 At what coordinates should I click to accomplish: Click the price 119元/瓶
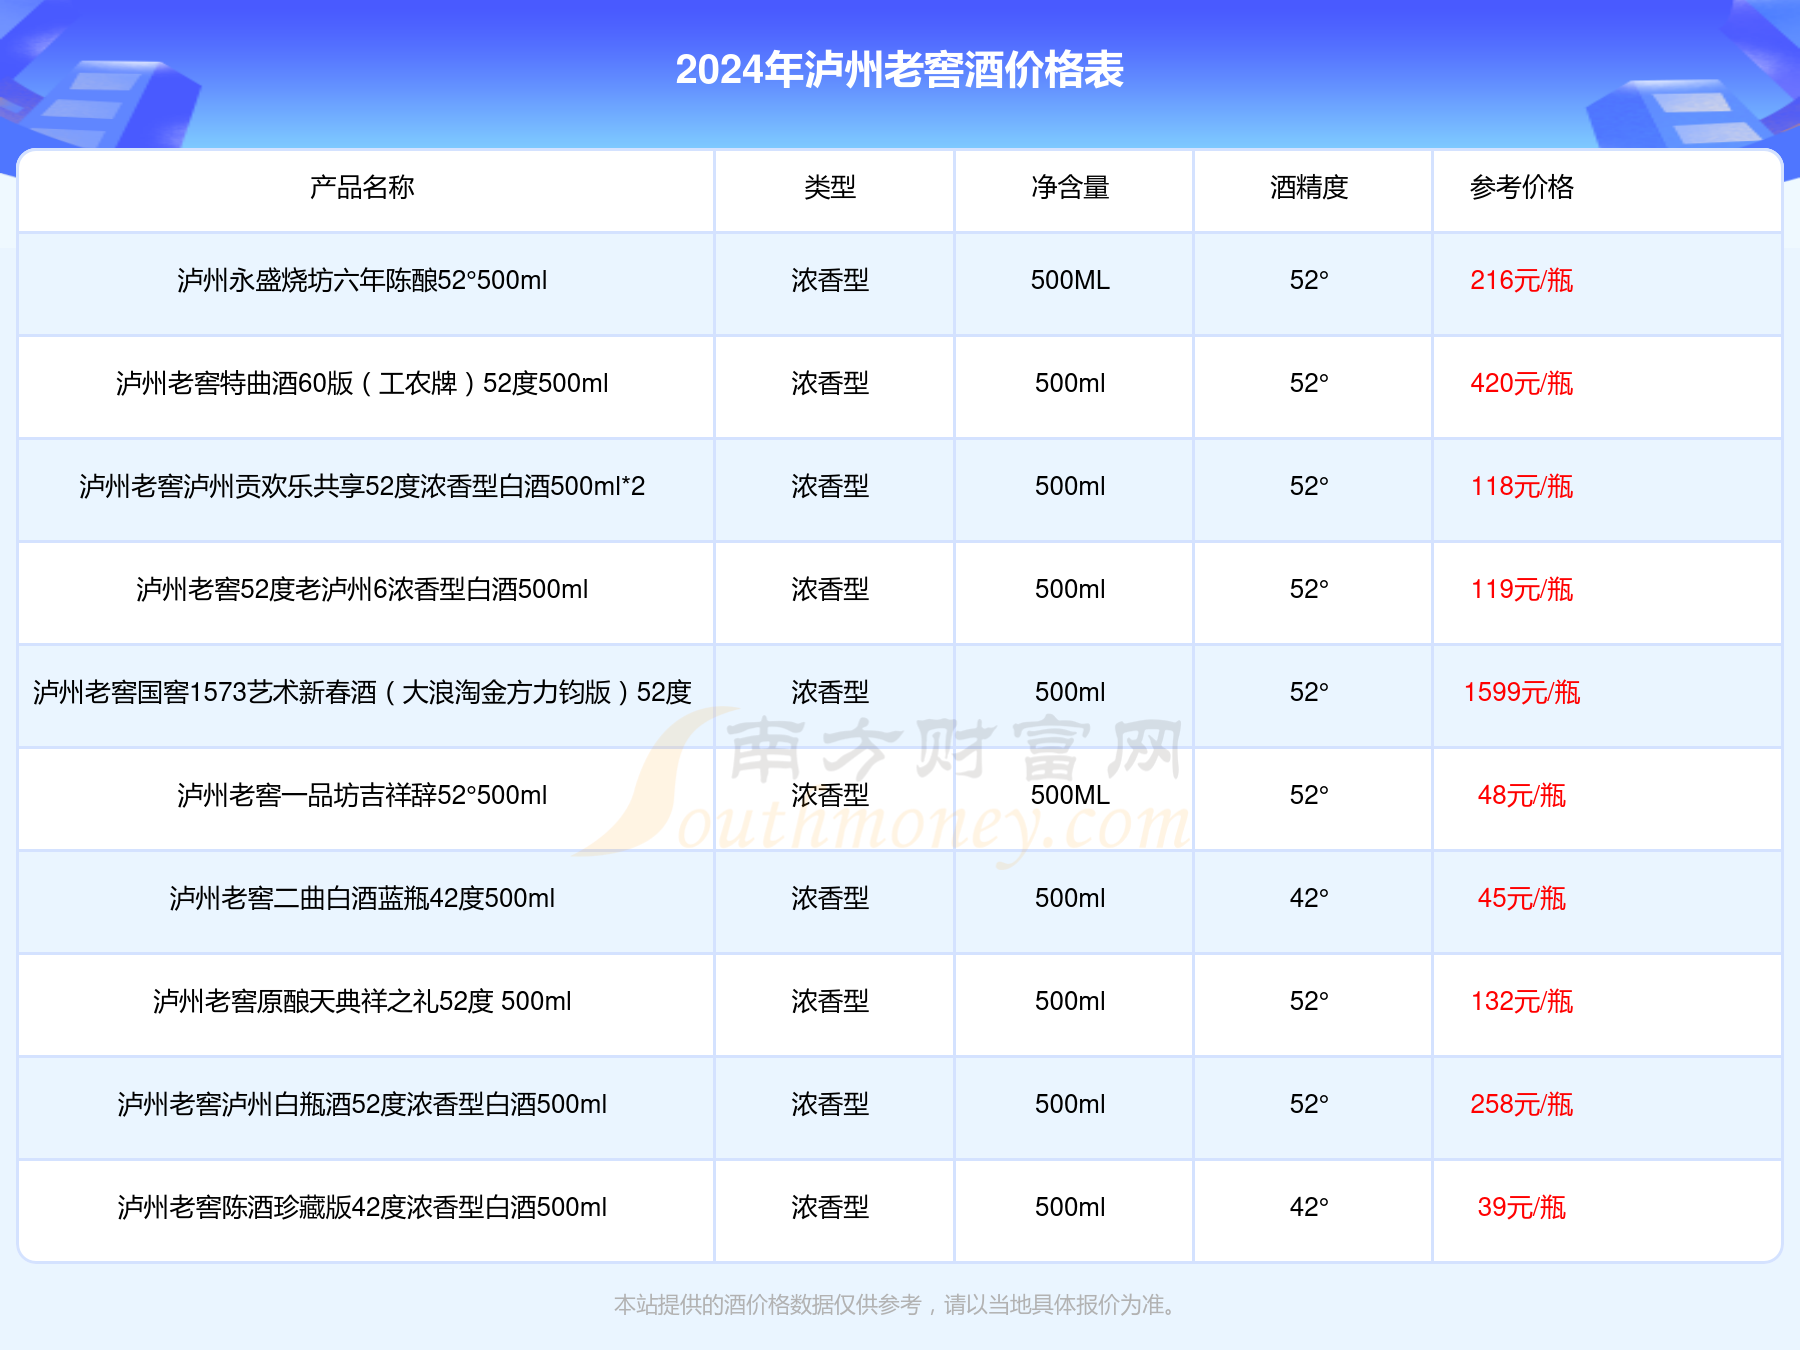tap(1522, 590)
